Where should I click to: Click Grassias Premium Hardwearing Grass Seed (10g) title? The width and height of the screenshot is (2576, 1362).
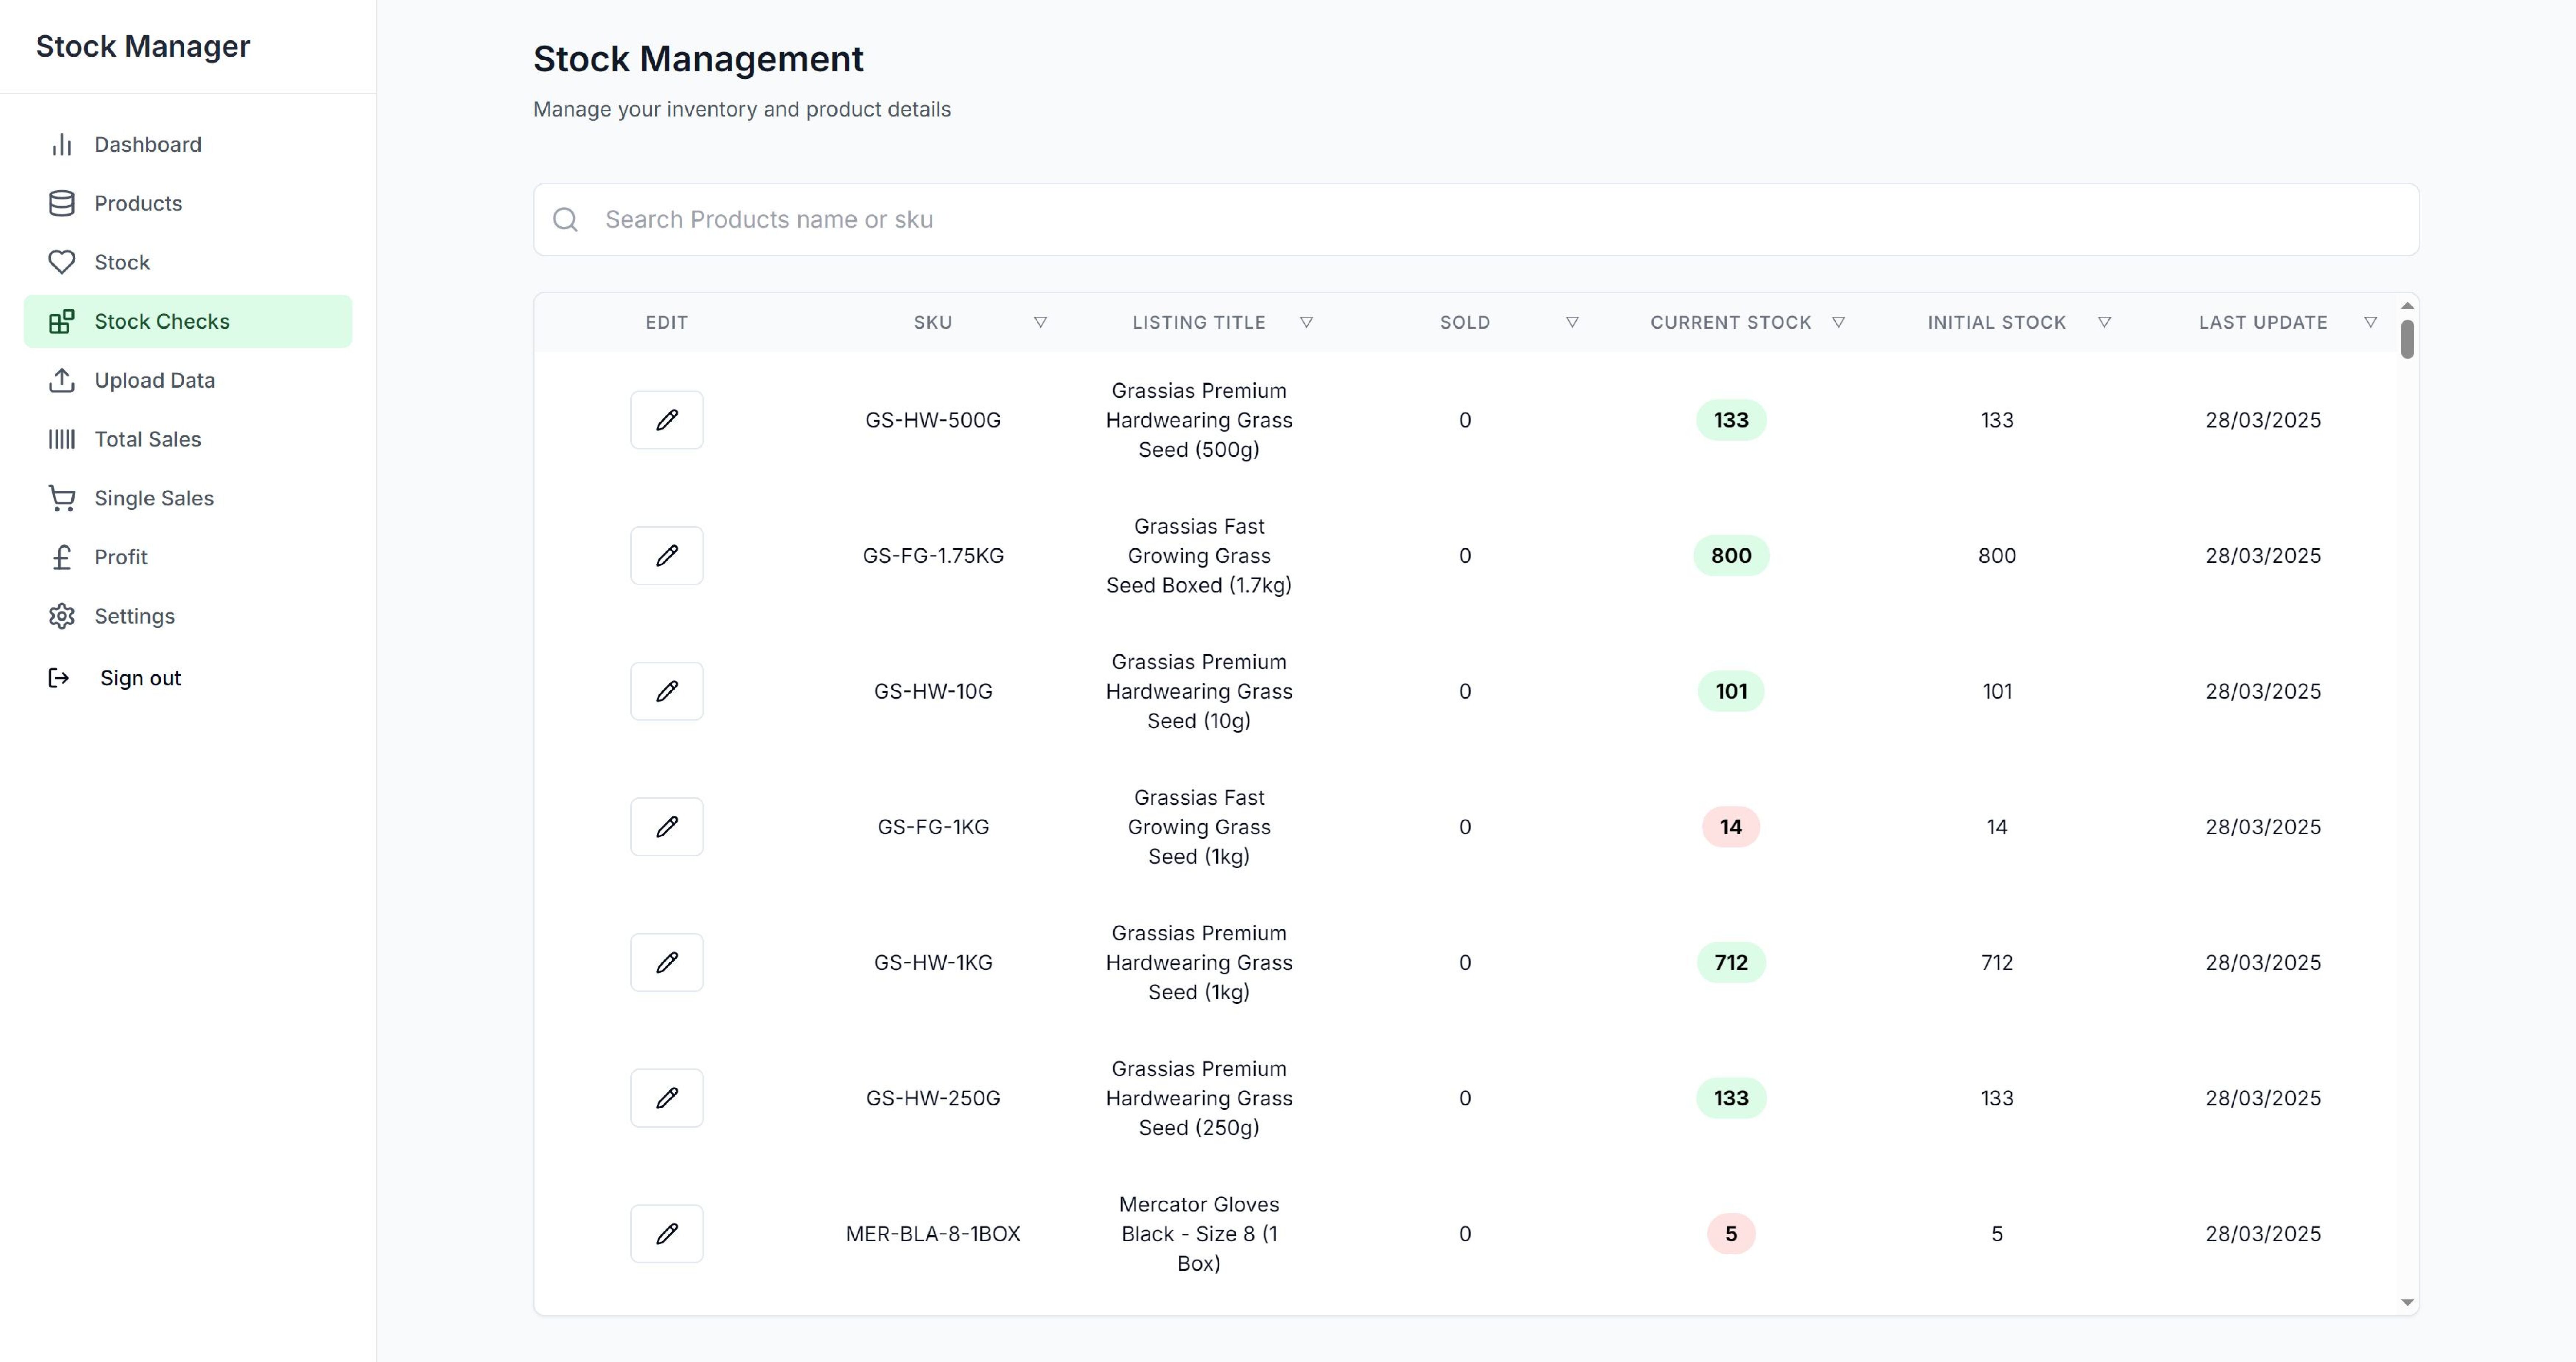click(x=1199, y=691)
